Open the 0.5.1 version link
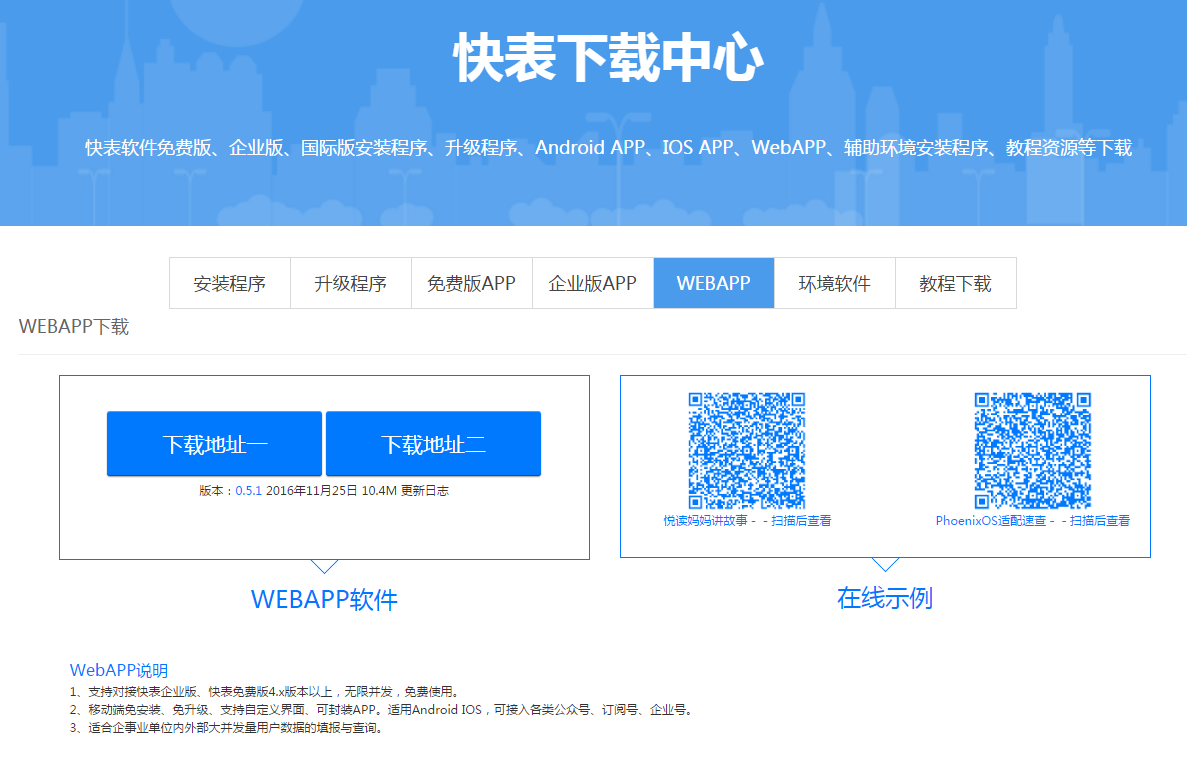 (248, 490)
